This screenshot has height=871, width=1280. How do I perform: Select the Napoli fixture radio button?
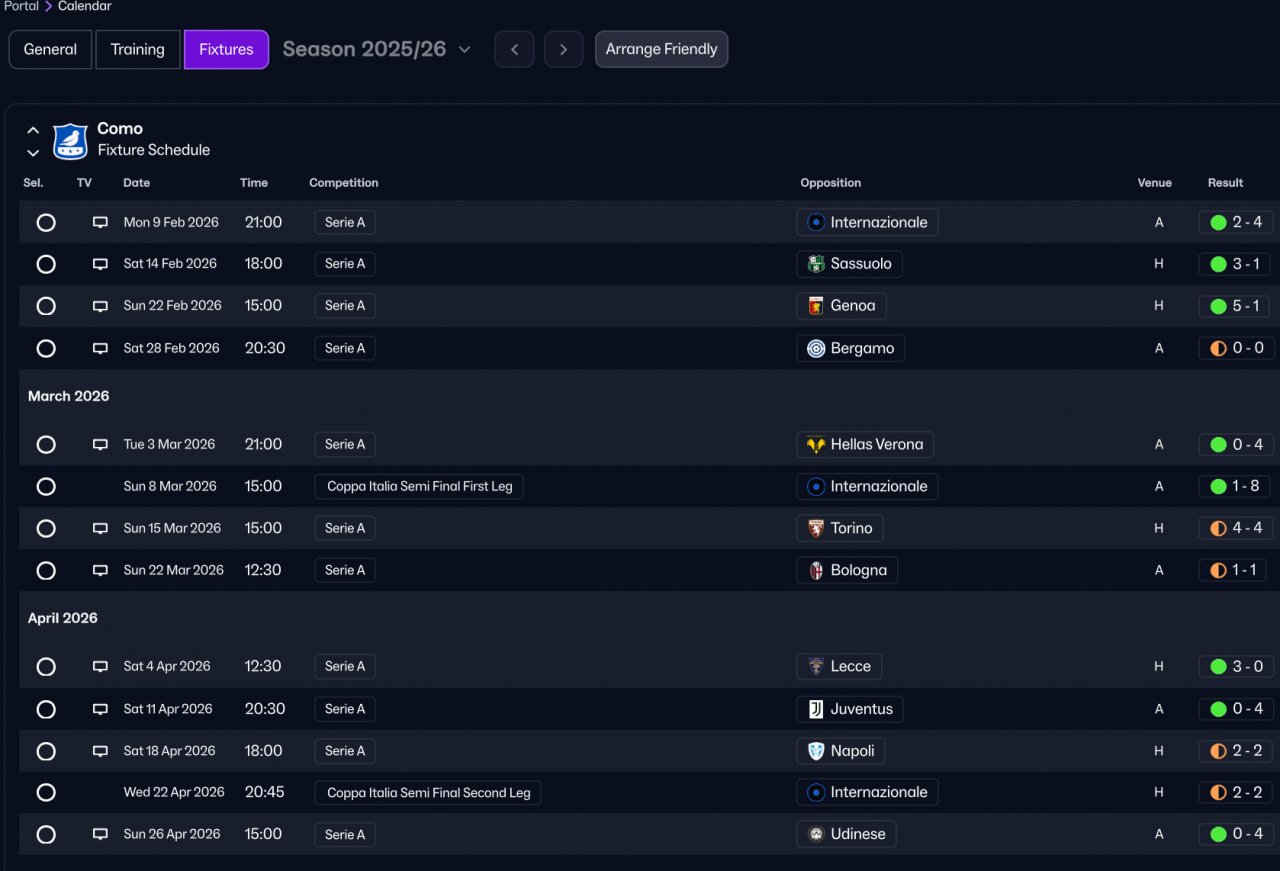coord(46,751)
